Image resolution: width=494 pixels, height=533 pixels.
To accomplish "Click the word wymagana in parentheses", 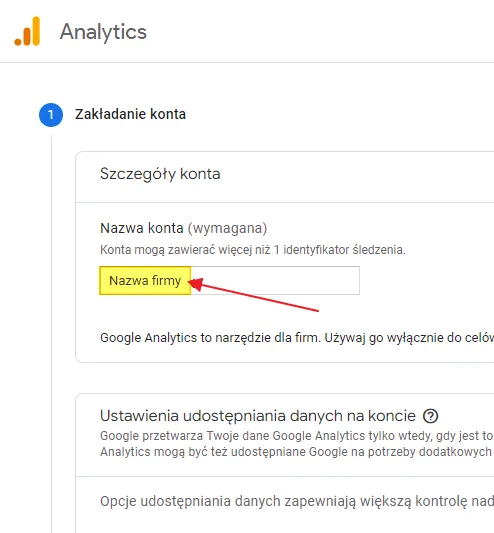I will pos(227,228).
